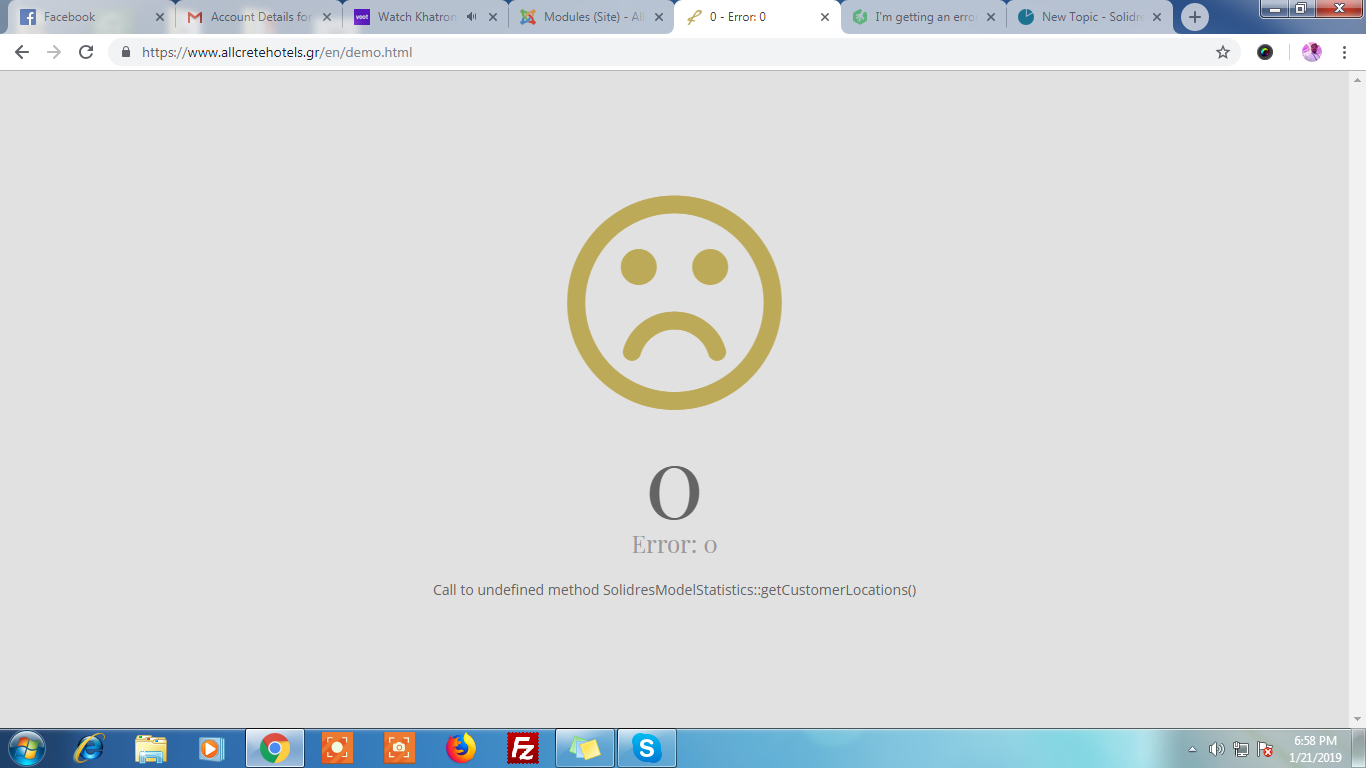Open a new browser tab

[1194, 17]
